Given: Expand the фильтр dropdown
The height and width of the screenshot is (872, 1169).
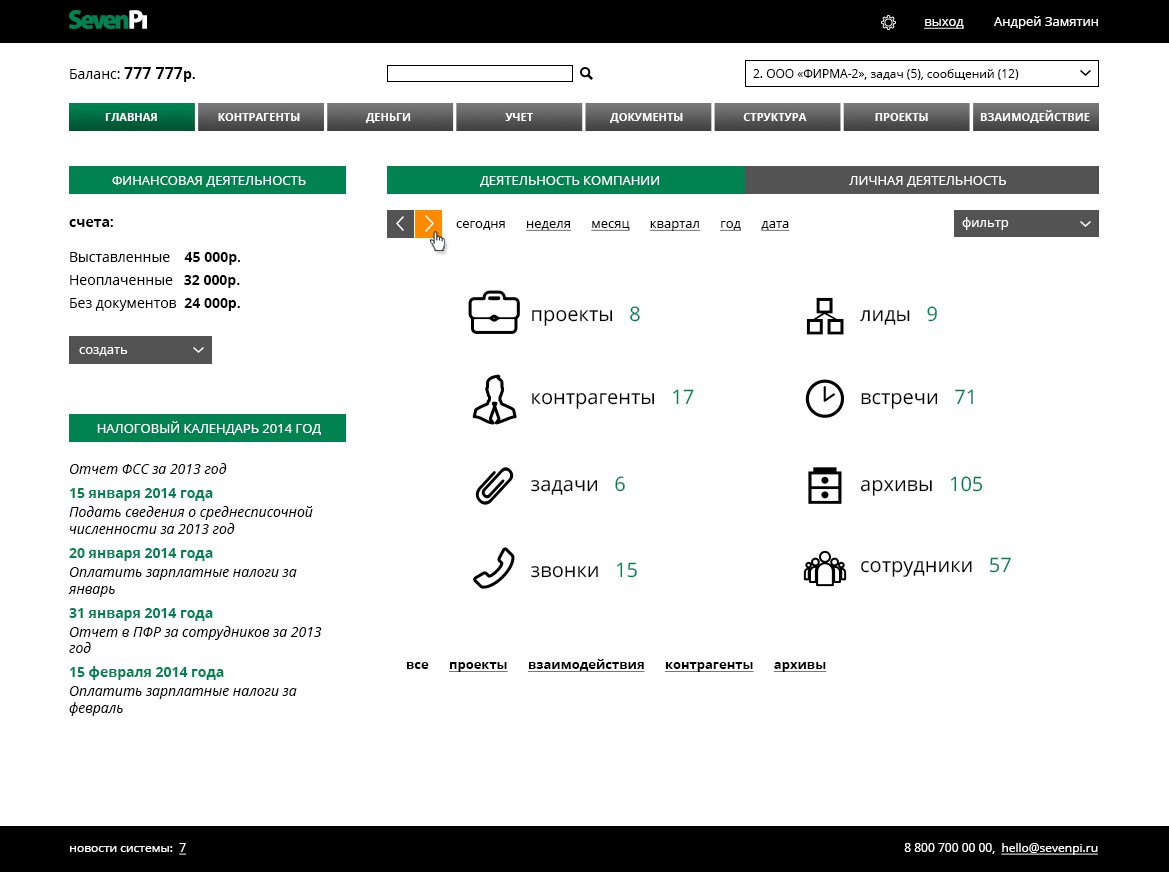Looking at the screenshot, I should point(1026,223).
